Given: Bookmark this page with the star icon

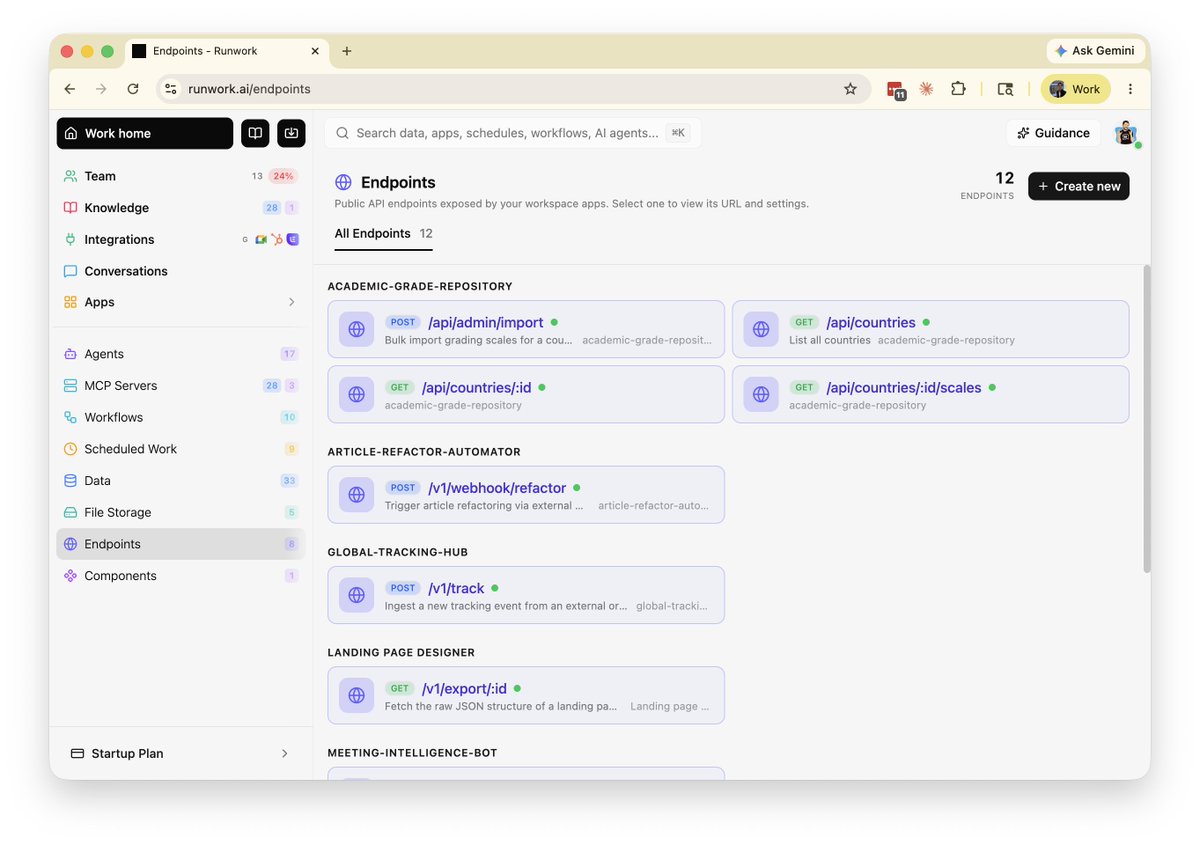Looking at the screenshot, I should click(850, 89).
